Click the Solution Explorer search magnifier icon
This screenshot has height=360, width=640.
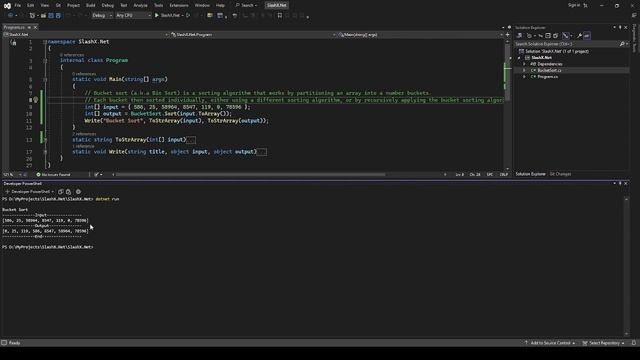tap(622, 44)
